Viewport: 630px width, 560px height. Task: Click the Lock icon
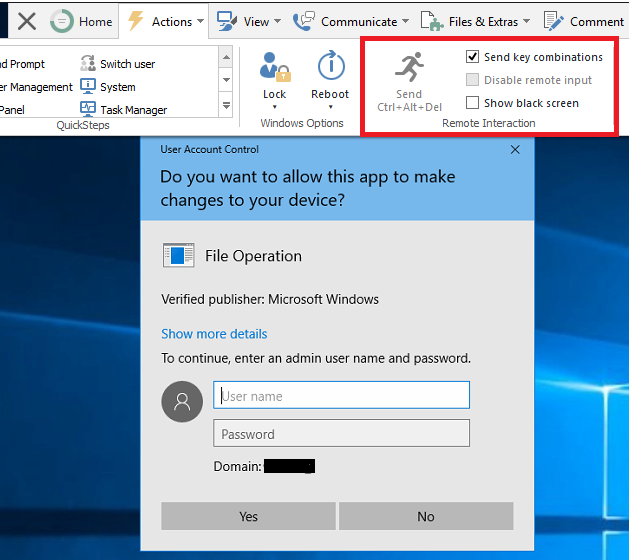pyautogui.click(x=275, y=67)
